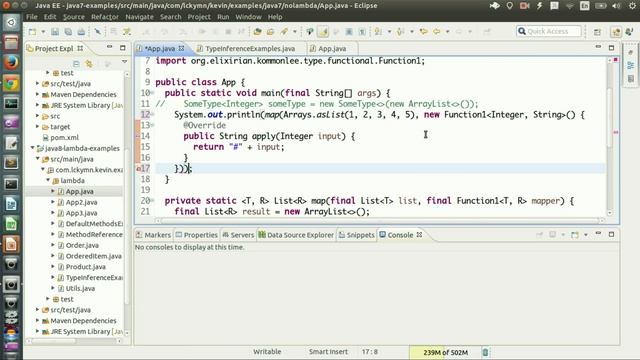Open the Next Annotation dropdown arrow

tap(389, 31)
